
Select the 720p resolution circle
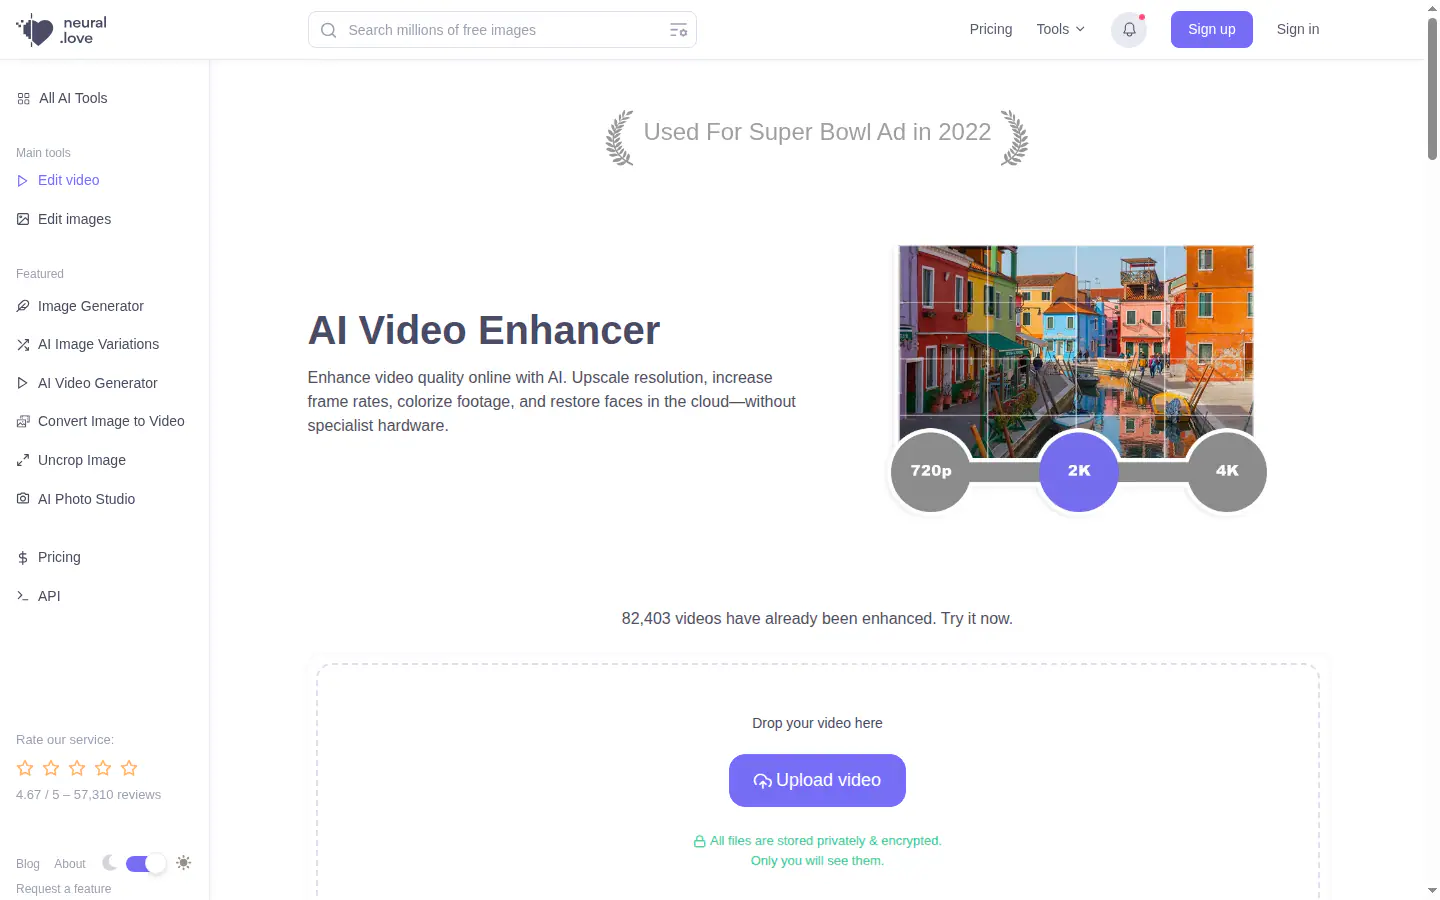coord(930,471)
